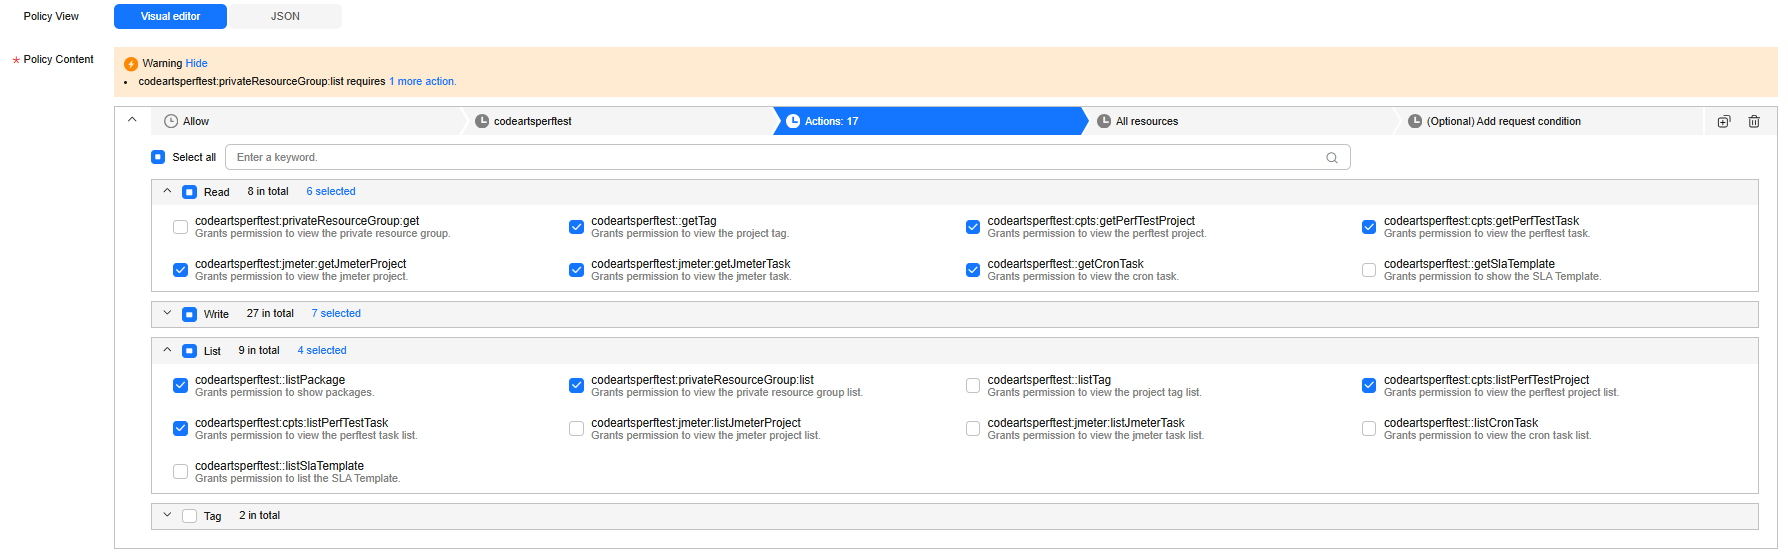This screenshot has height=557, width=1788.
Task: Click the request condition step icon
Action: (x=1415, y=121)
